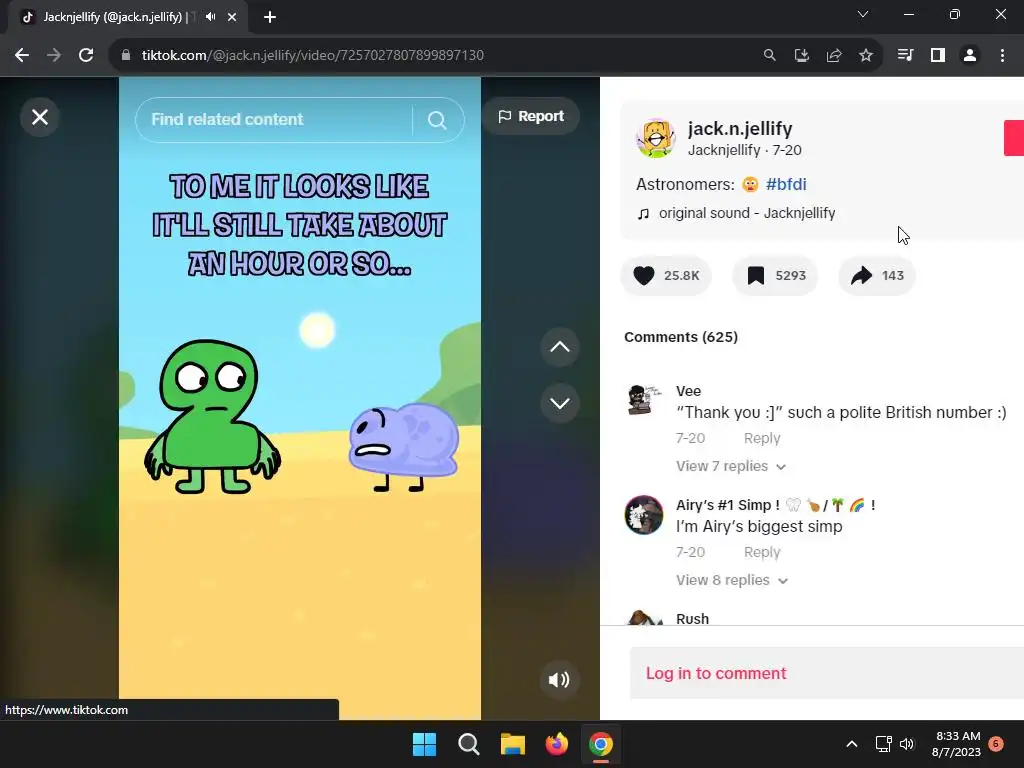Open Vee's profile avatar
The image size is (1024, 768).
(x=644, y=400)
